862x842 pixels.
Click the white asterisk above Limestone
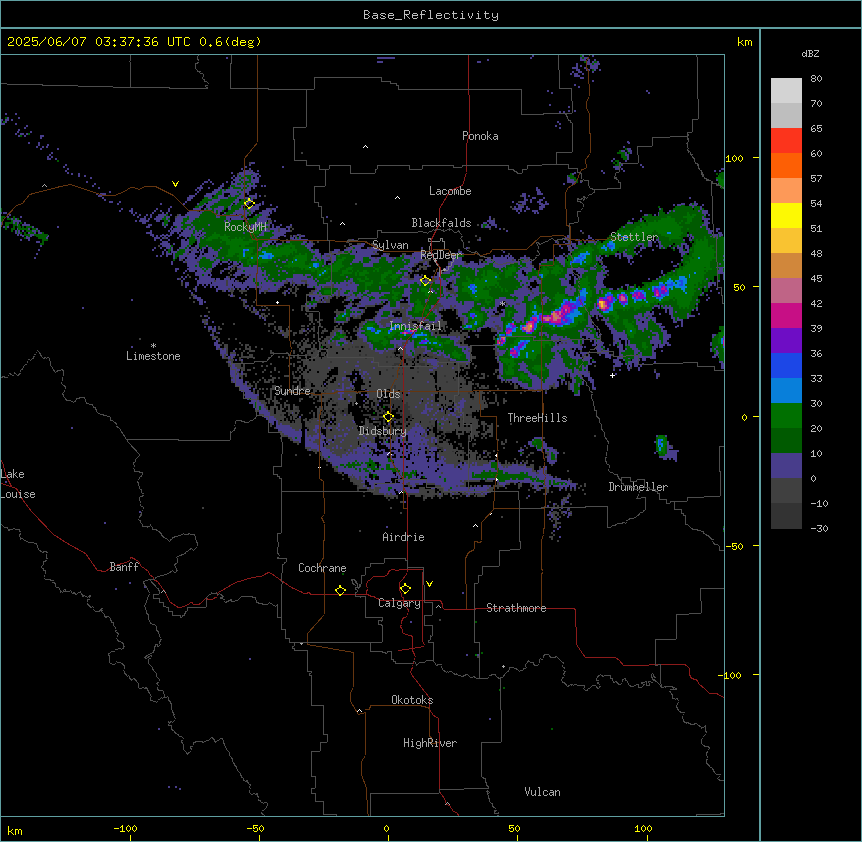(x=153, y=346)
